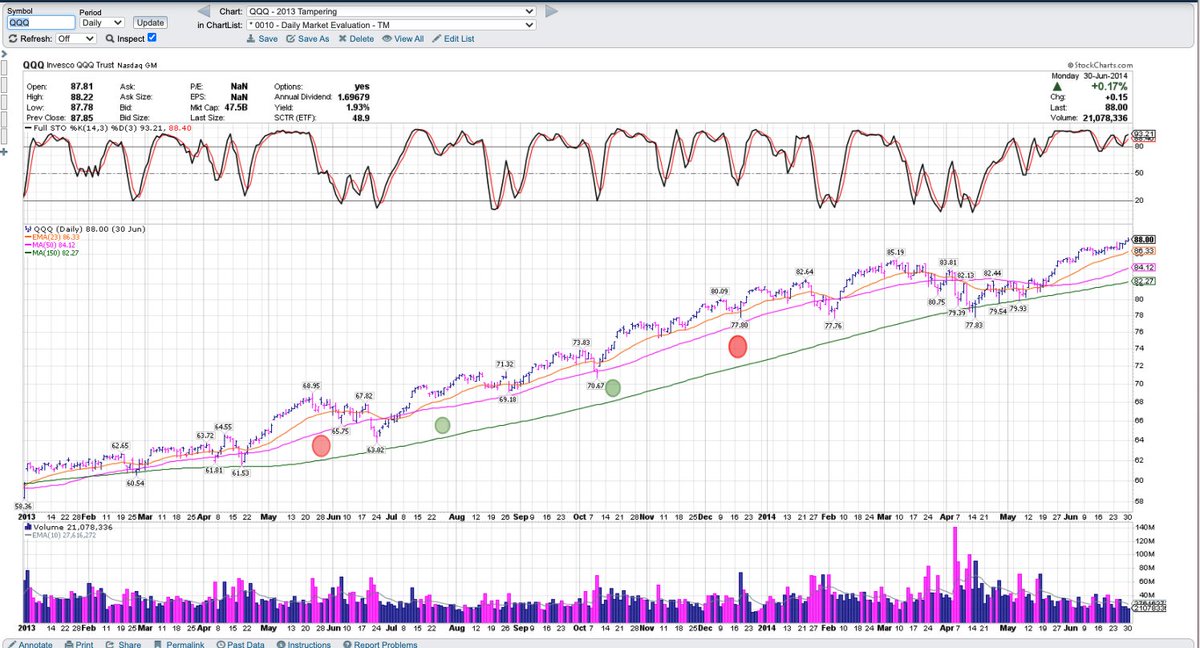This screenshot has width=1200, height=648.
Task: Click the 71.32 price label
Action: (505, 364)
